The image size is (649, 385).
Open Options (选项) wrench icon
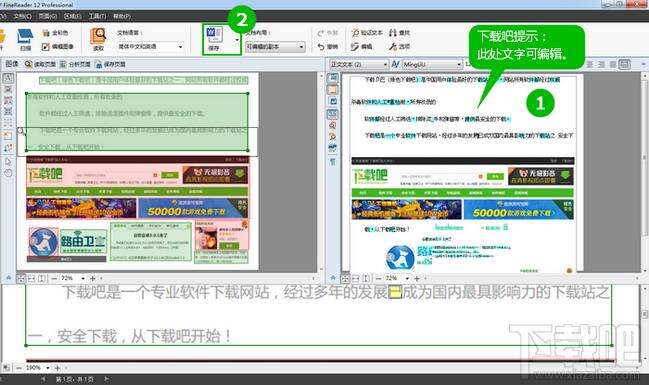(399, 46)
